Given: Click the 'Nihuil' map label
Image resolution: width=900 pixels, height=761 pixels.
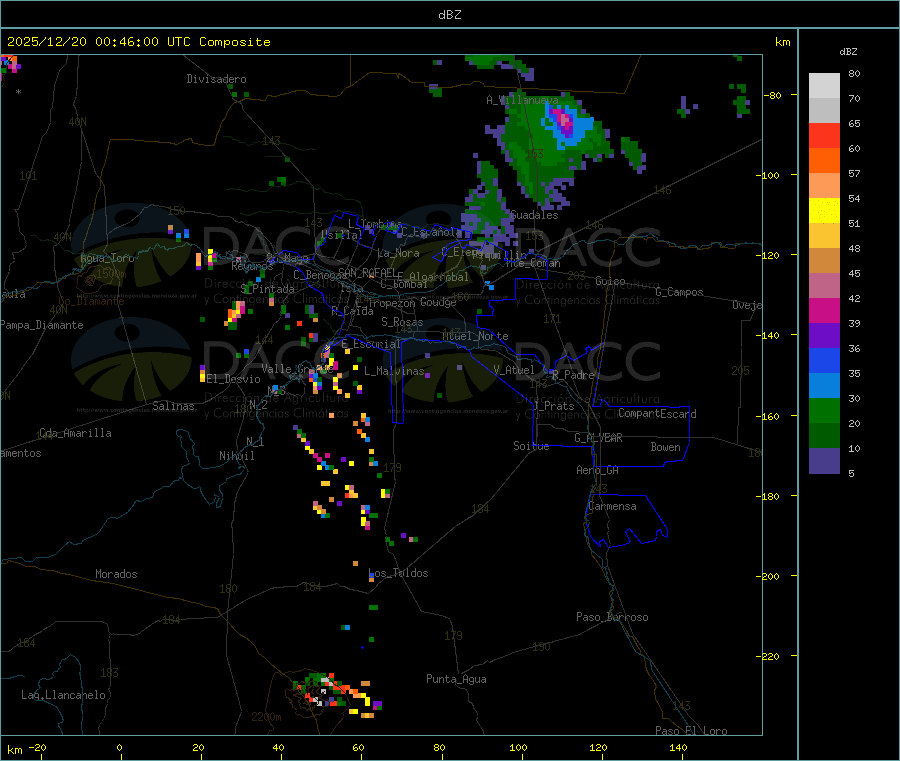Looking at the screenshot, I should [x=237, y=456].
